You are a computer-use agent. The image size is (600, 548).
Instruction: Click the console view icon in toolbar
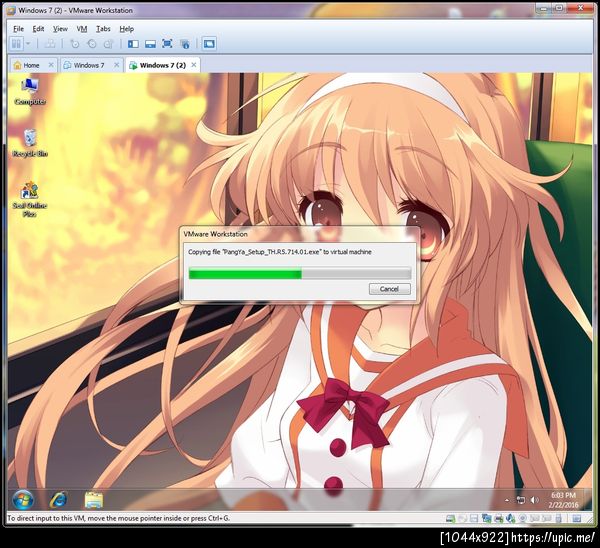click(209, 44)
